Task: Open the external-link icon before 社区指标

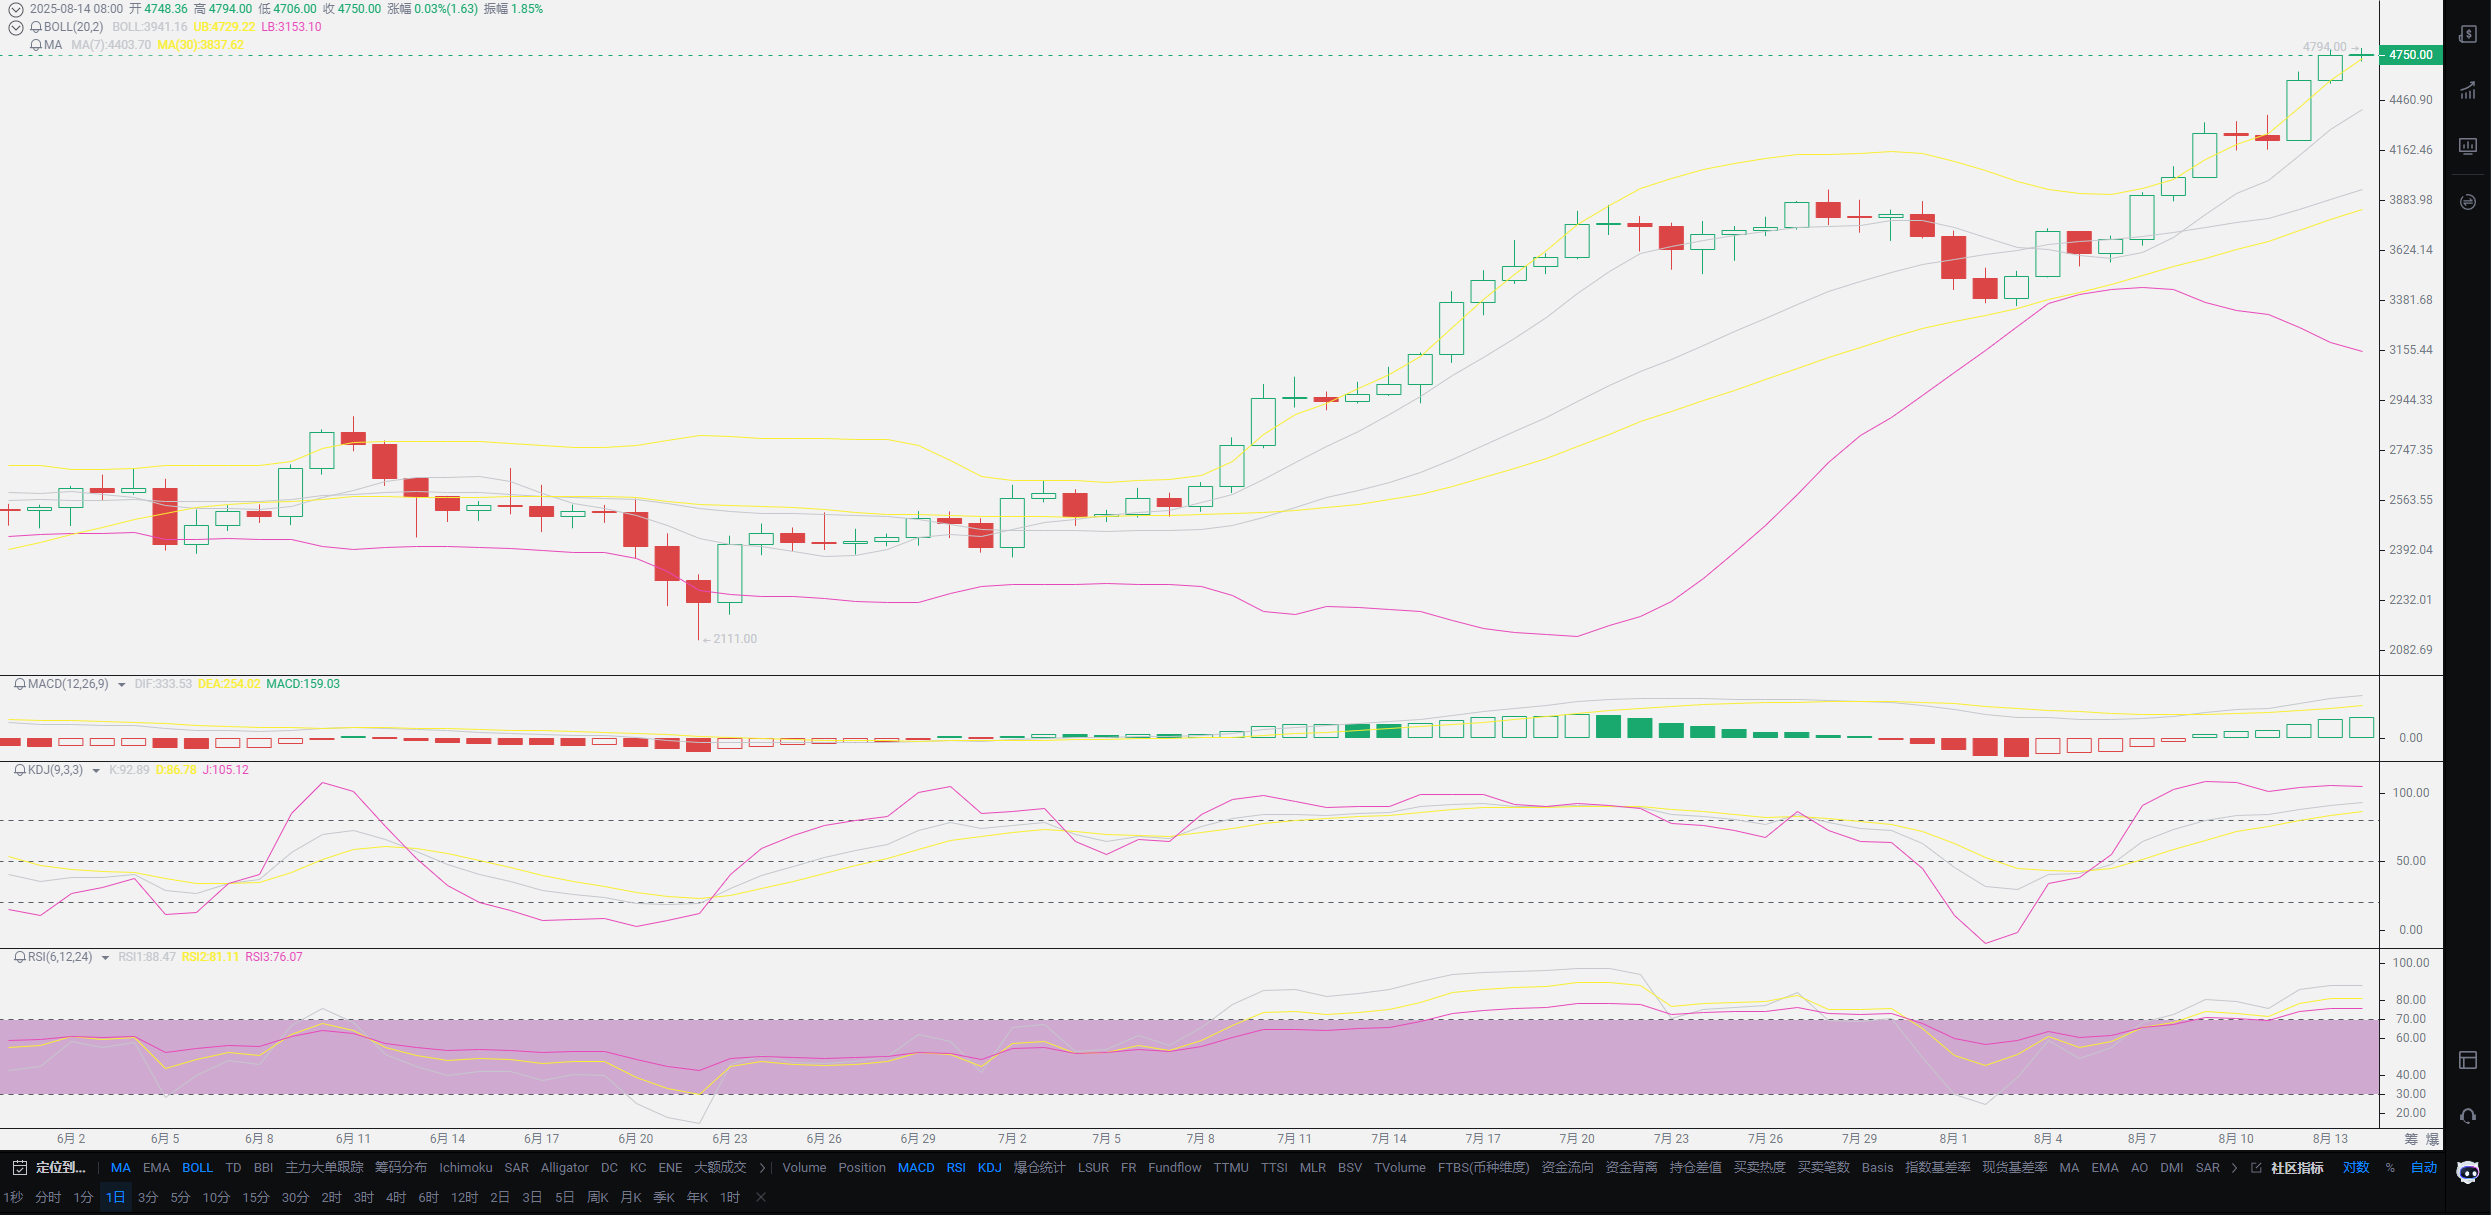Action: click(x=2256, y=1168)
